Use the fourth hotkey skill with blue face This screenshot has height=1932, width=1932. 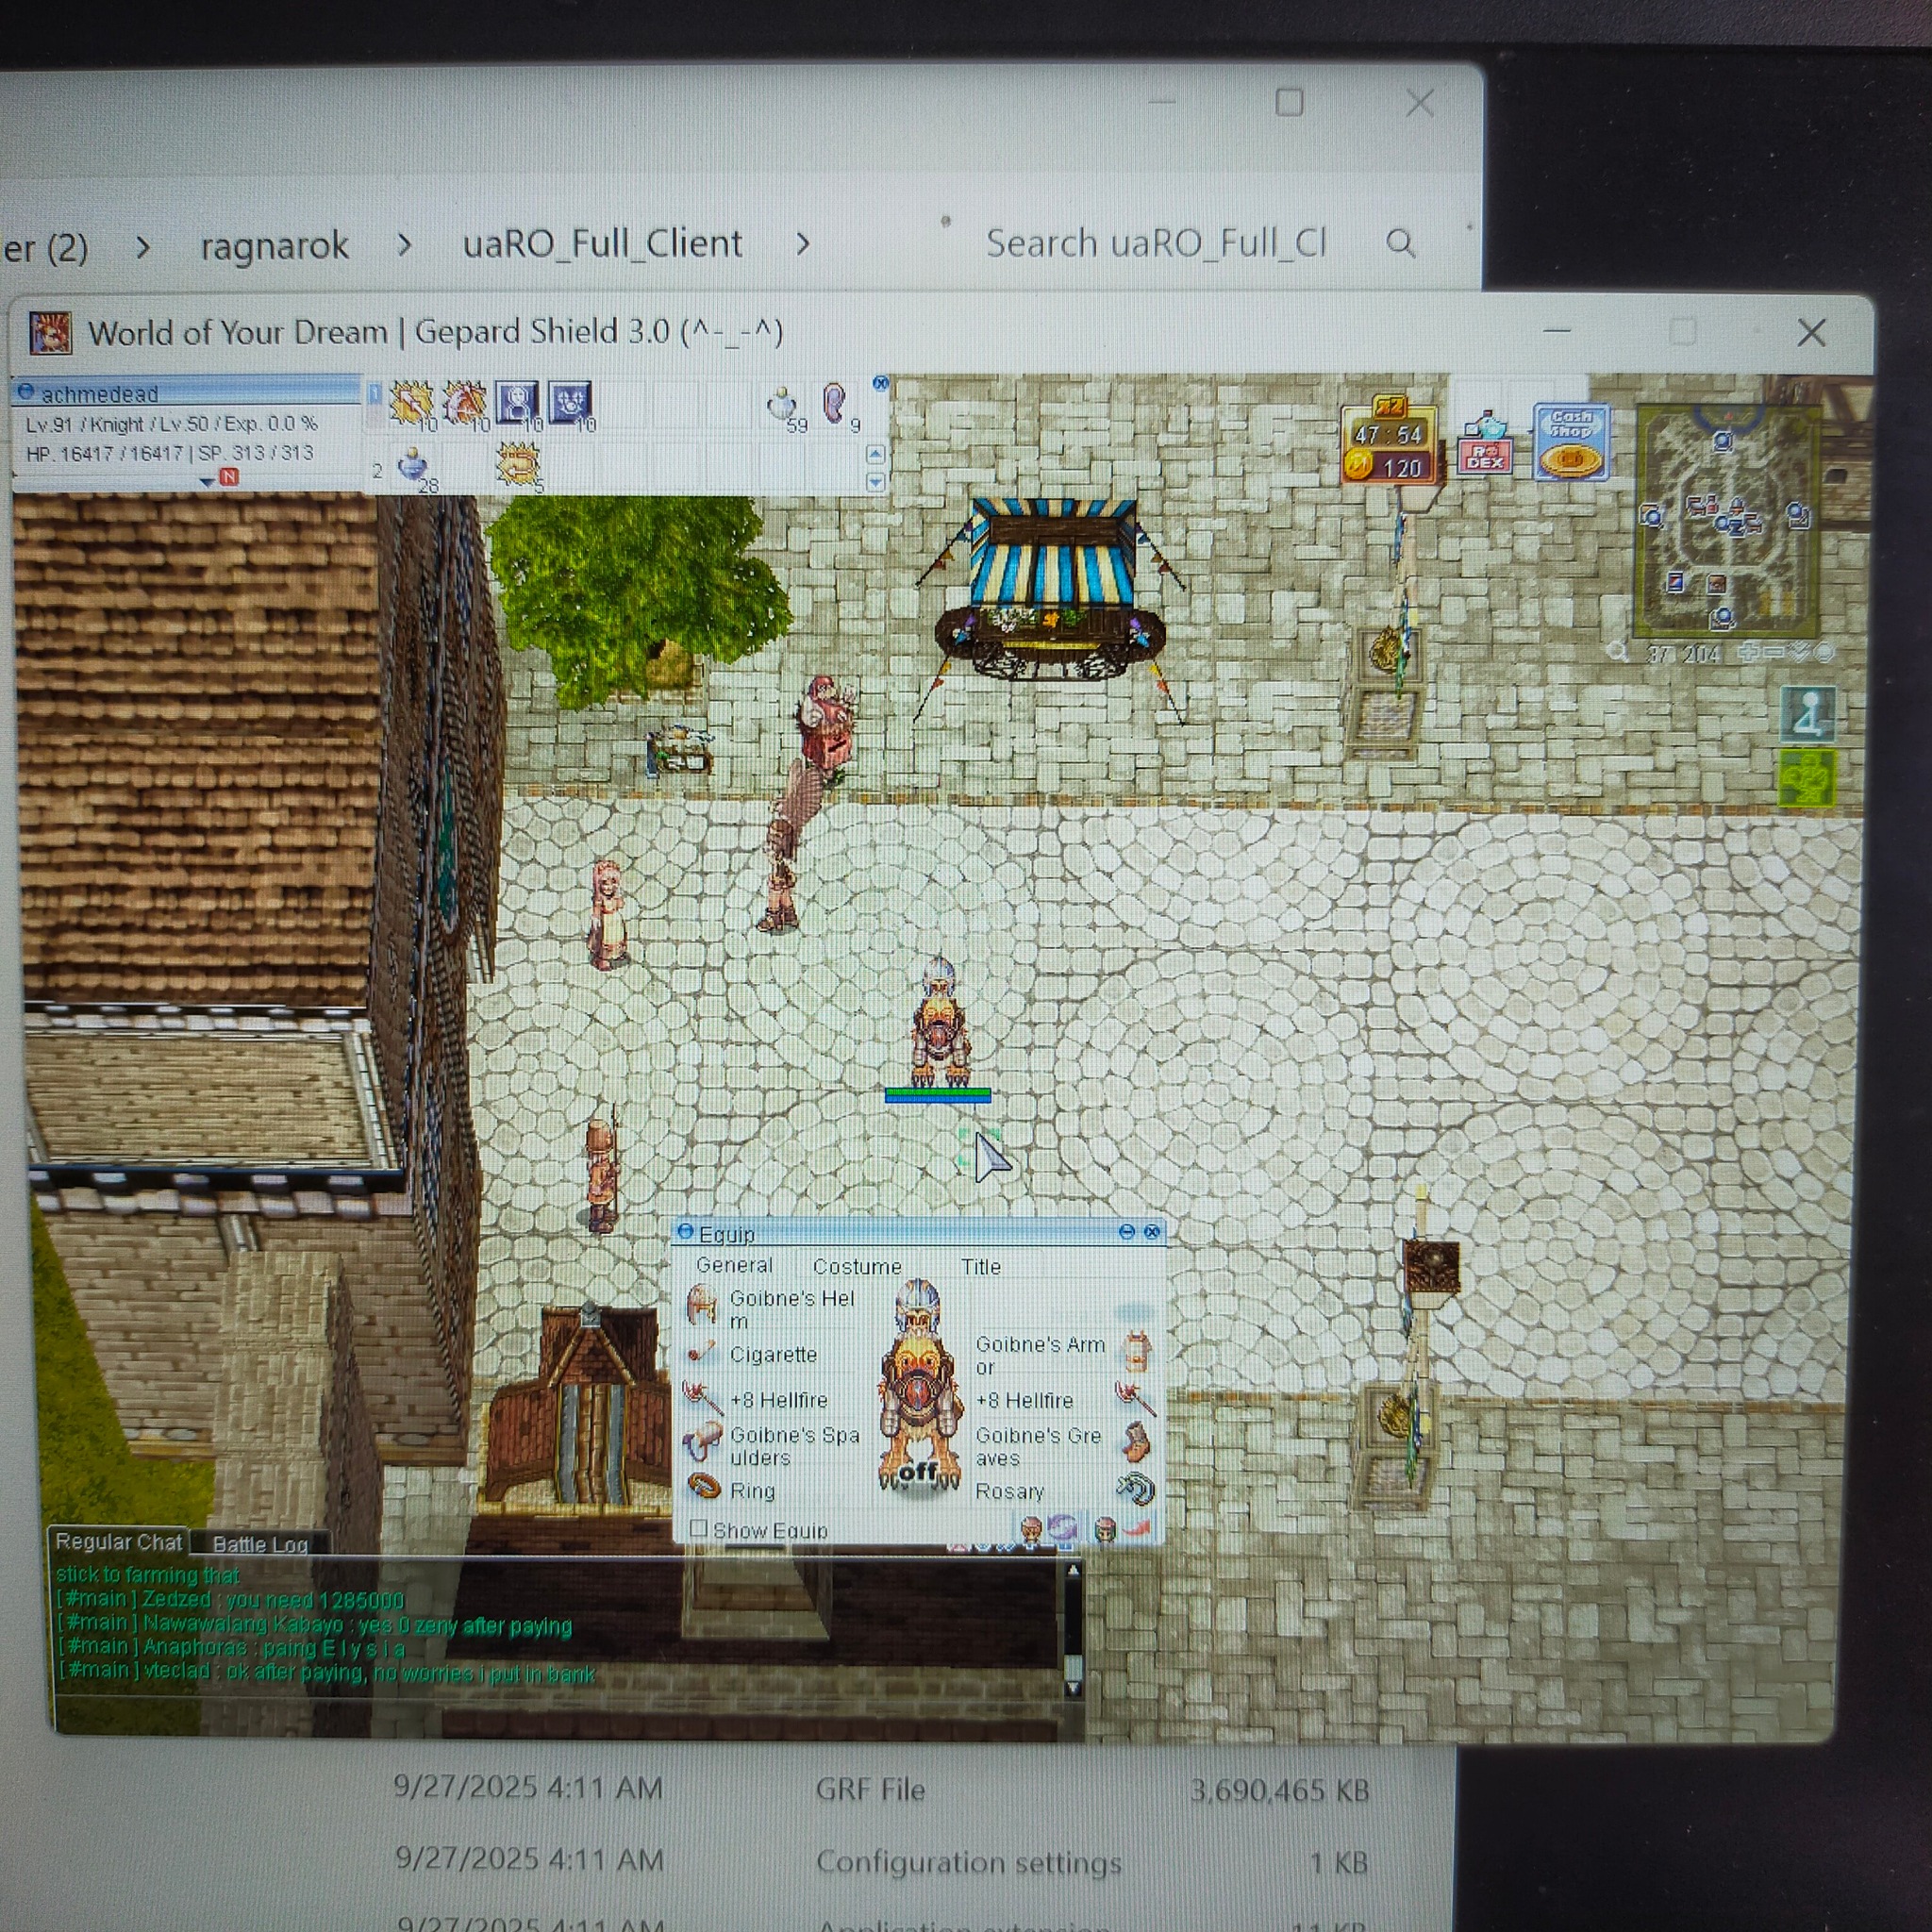tap(570, 403)
